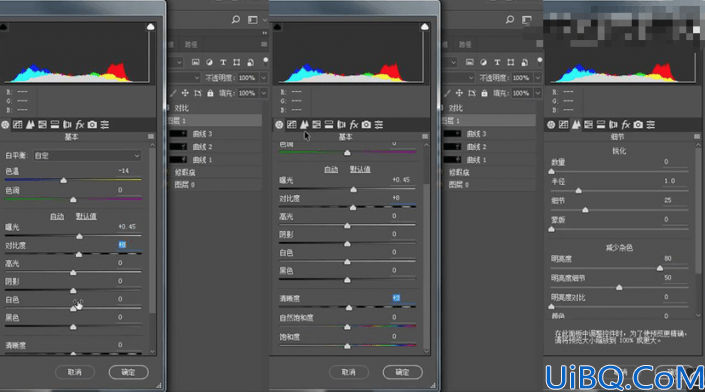Open Presets tab icon in 白平衡 dialog
The height and width of the screenshot is (392, 705).
(105, 125)
